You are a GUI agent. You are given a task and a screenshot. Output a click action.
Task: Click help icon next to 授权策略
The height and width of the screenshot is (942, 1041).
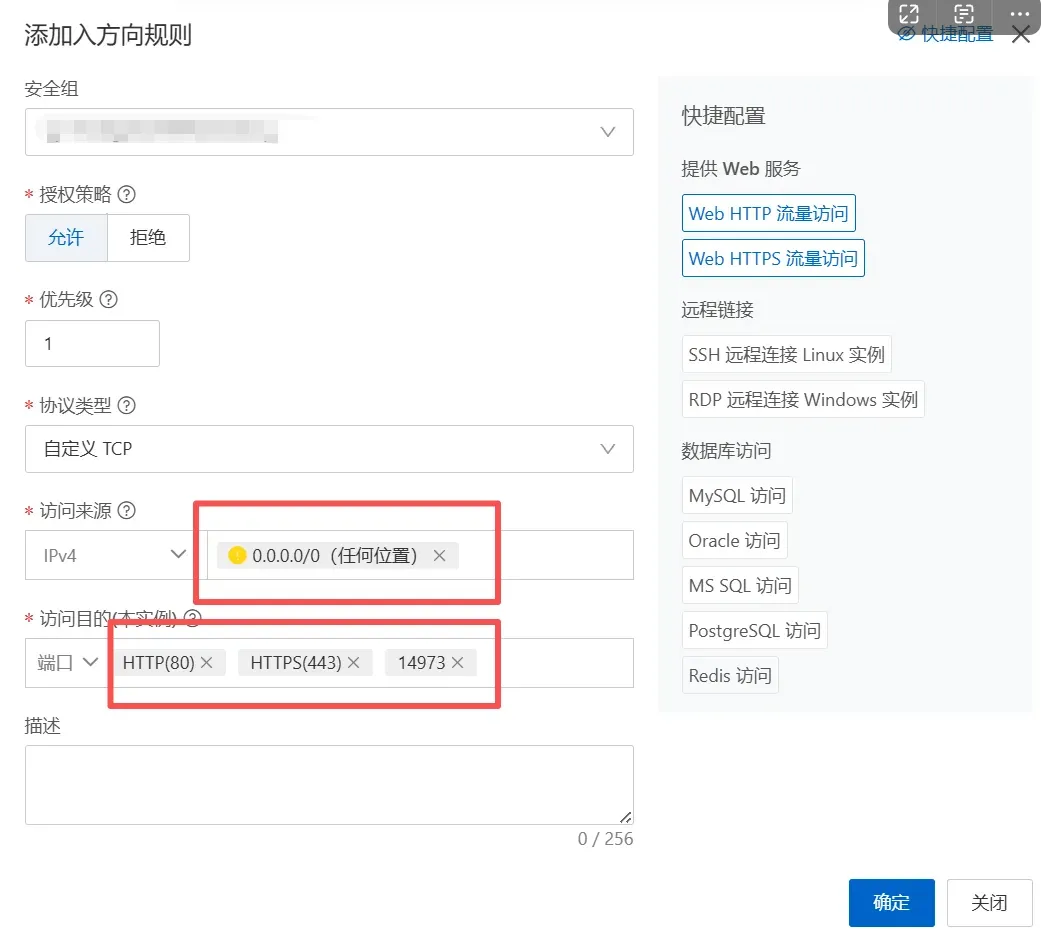(x=126, y=195)
